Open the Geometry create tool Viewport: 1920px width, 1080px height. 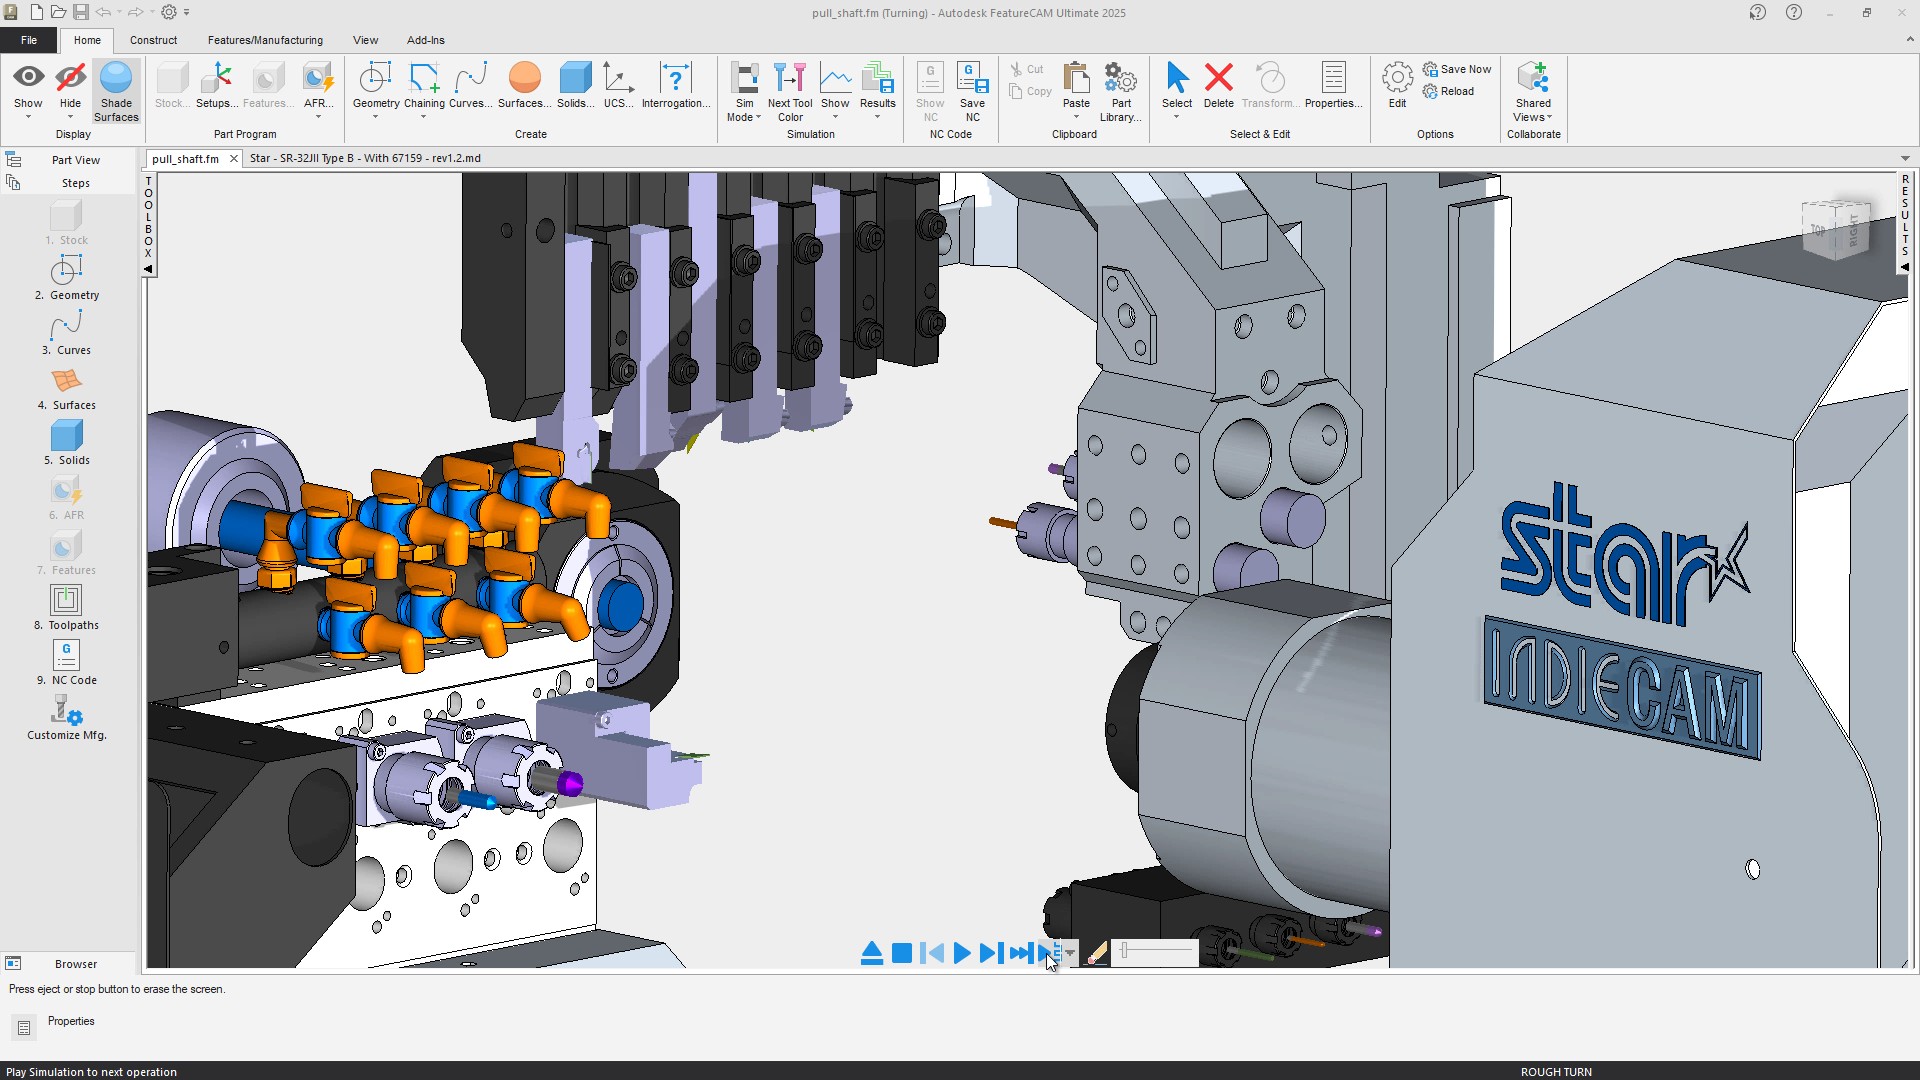(376, 85)
